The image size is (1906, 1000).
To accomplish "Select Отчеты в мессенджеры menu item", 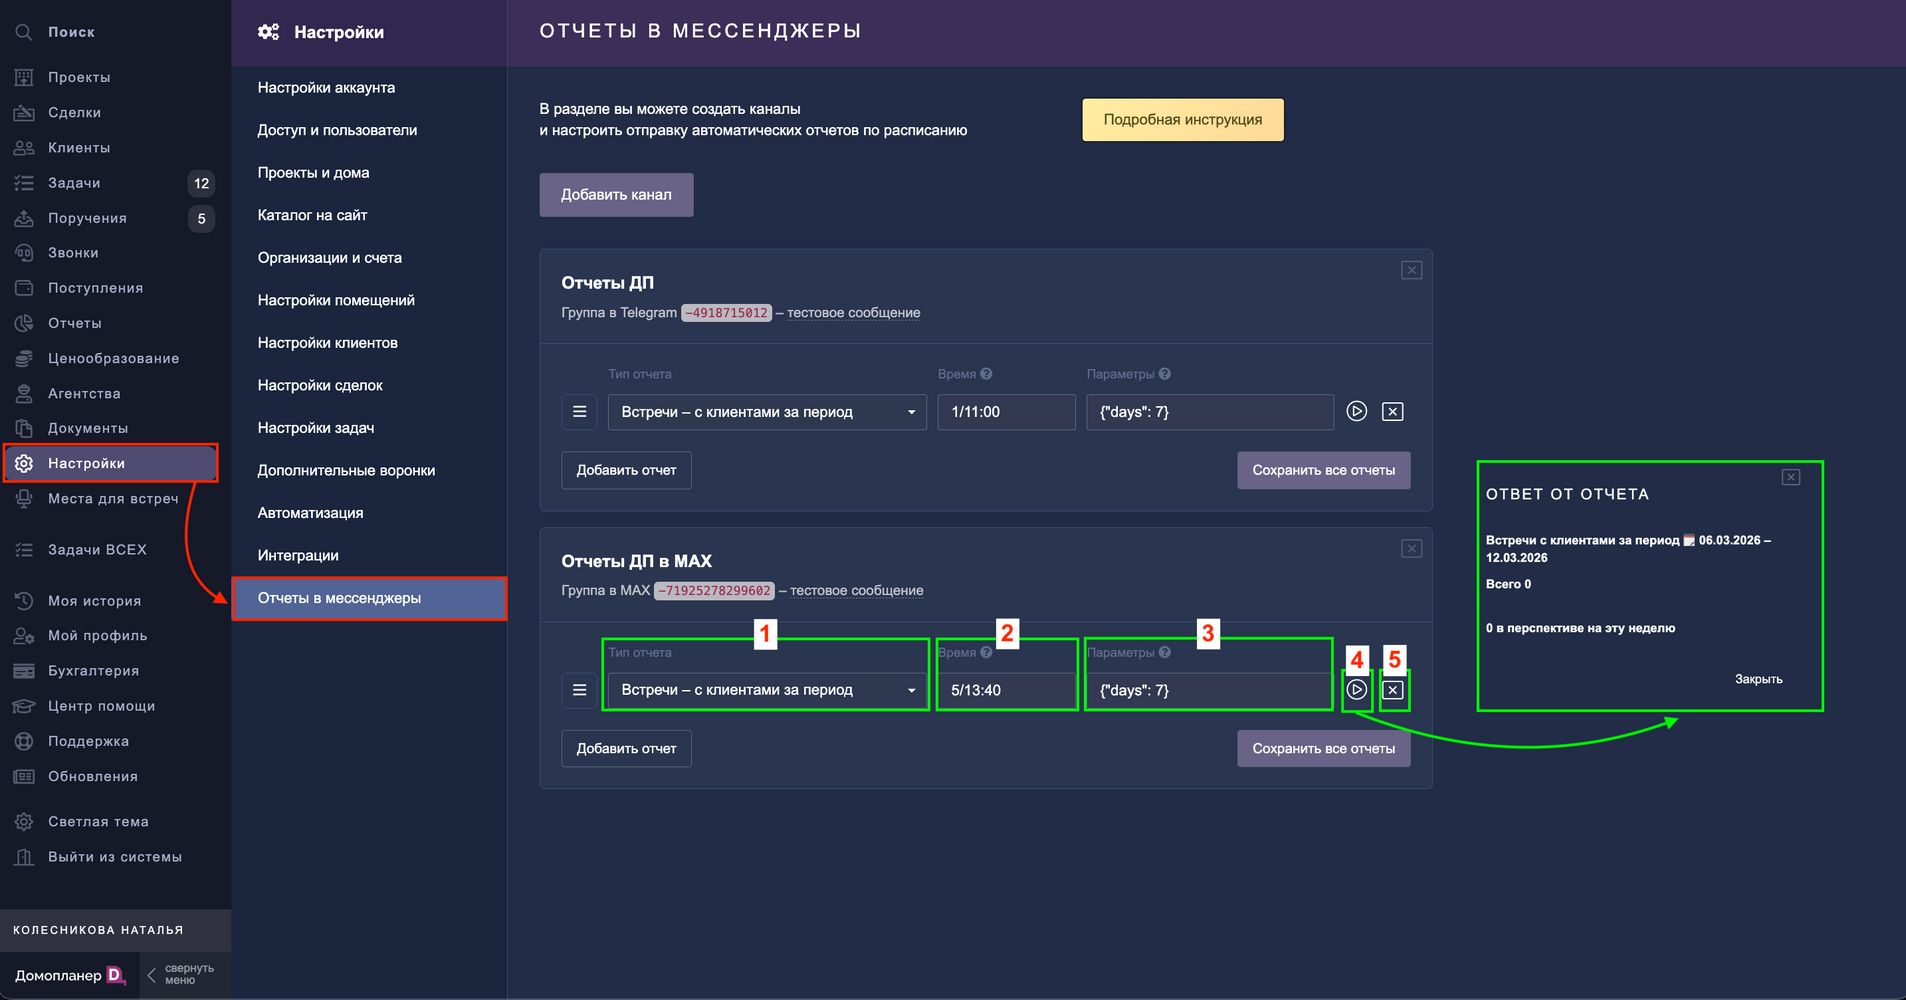I will click(x=369, y=598).
